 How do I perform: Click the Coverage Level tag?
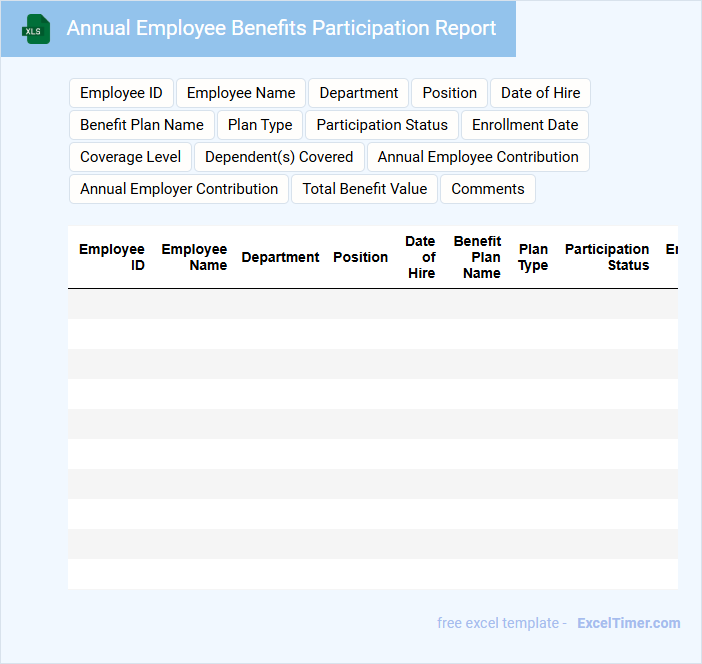coord(130,157)
